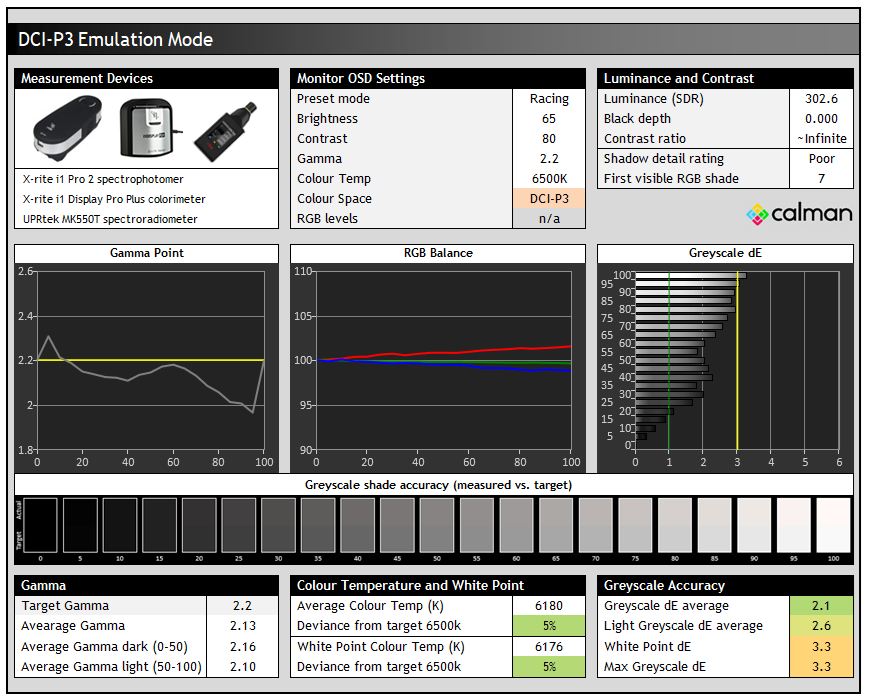Click the Gamma Point chart
Screen dimensions: 872x694
pos(149,360)
